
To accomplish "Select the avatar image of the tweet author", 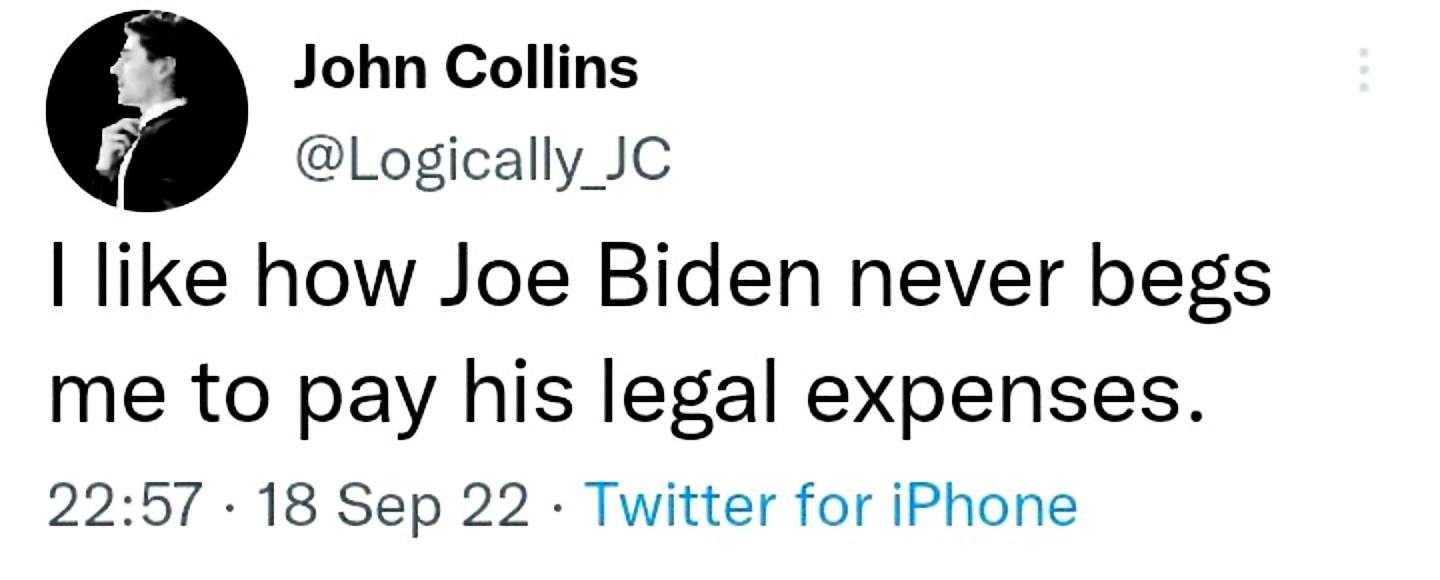I will [x=148, y=108].
